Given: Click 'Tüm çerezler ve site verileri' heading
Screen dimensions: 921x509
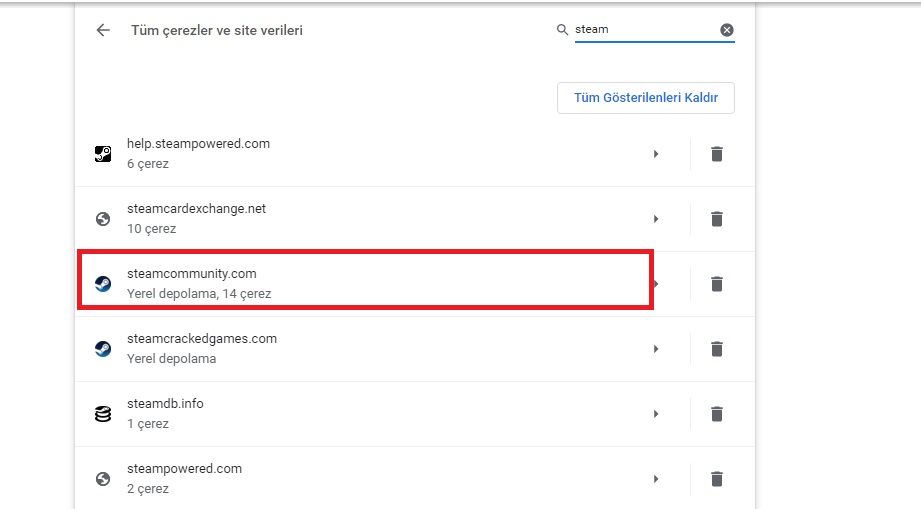Looking at the screenshot, I should (217, 31).
